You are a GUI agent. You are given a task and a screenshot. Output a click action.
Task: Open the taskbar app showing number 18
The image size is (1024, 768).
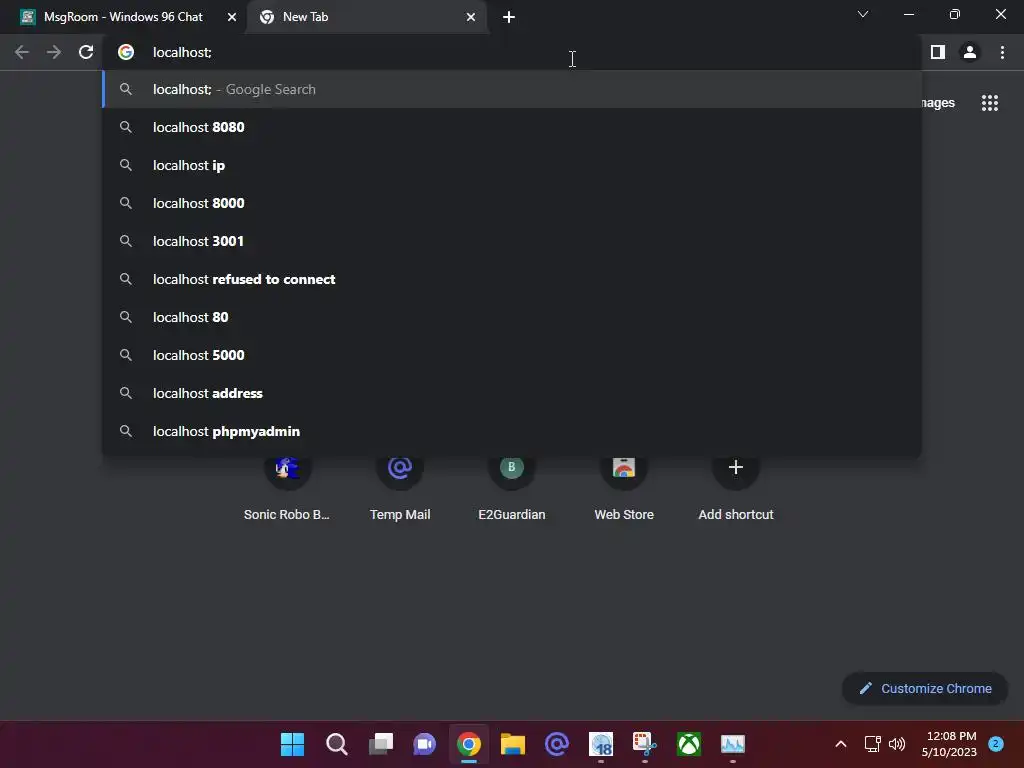click(601, 744)
